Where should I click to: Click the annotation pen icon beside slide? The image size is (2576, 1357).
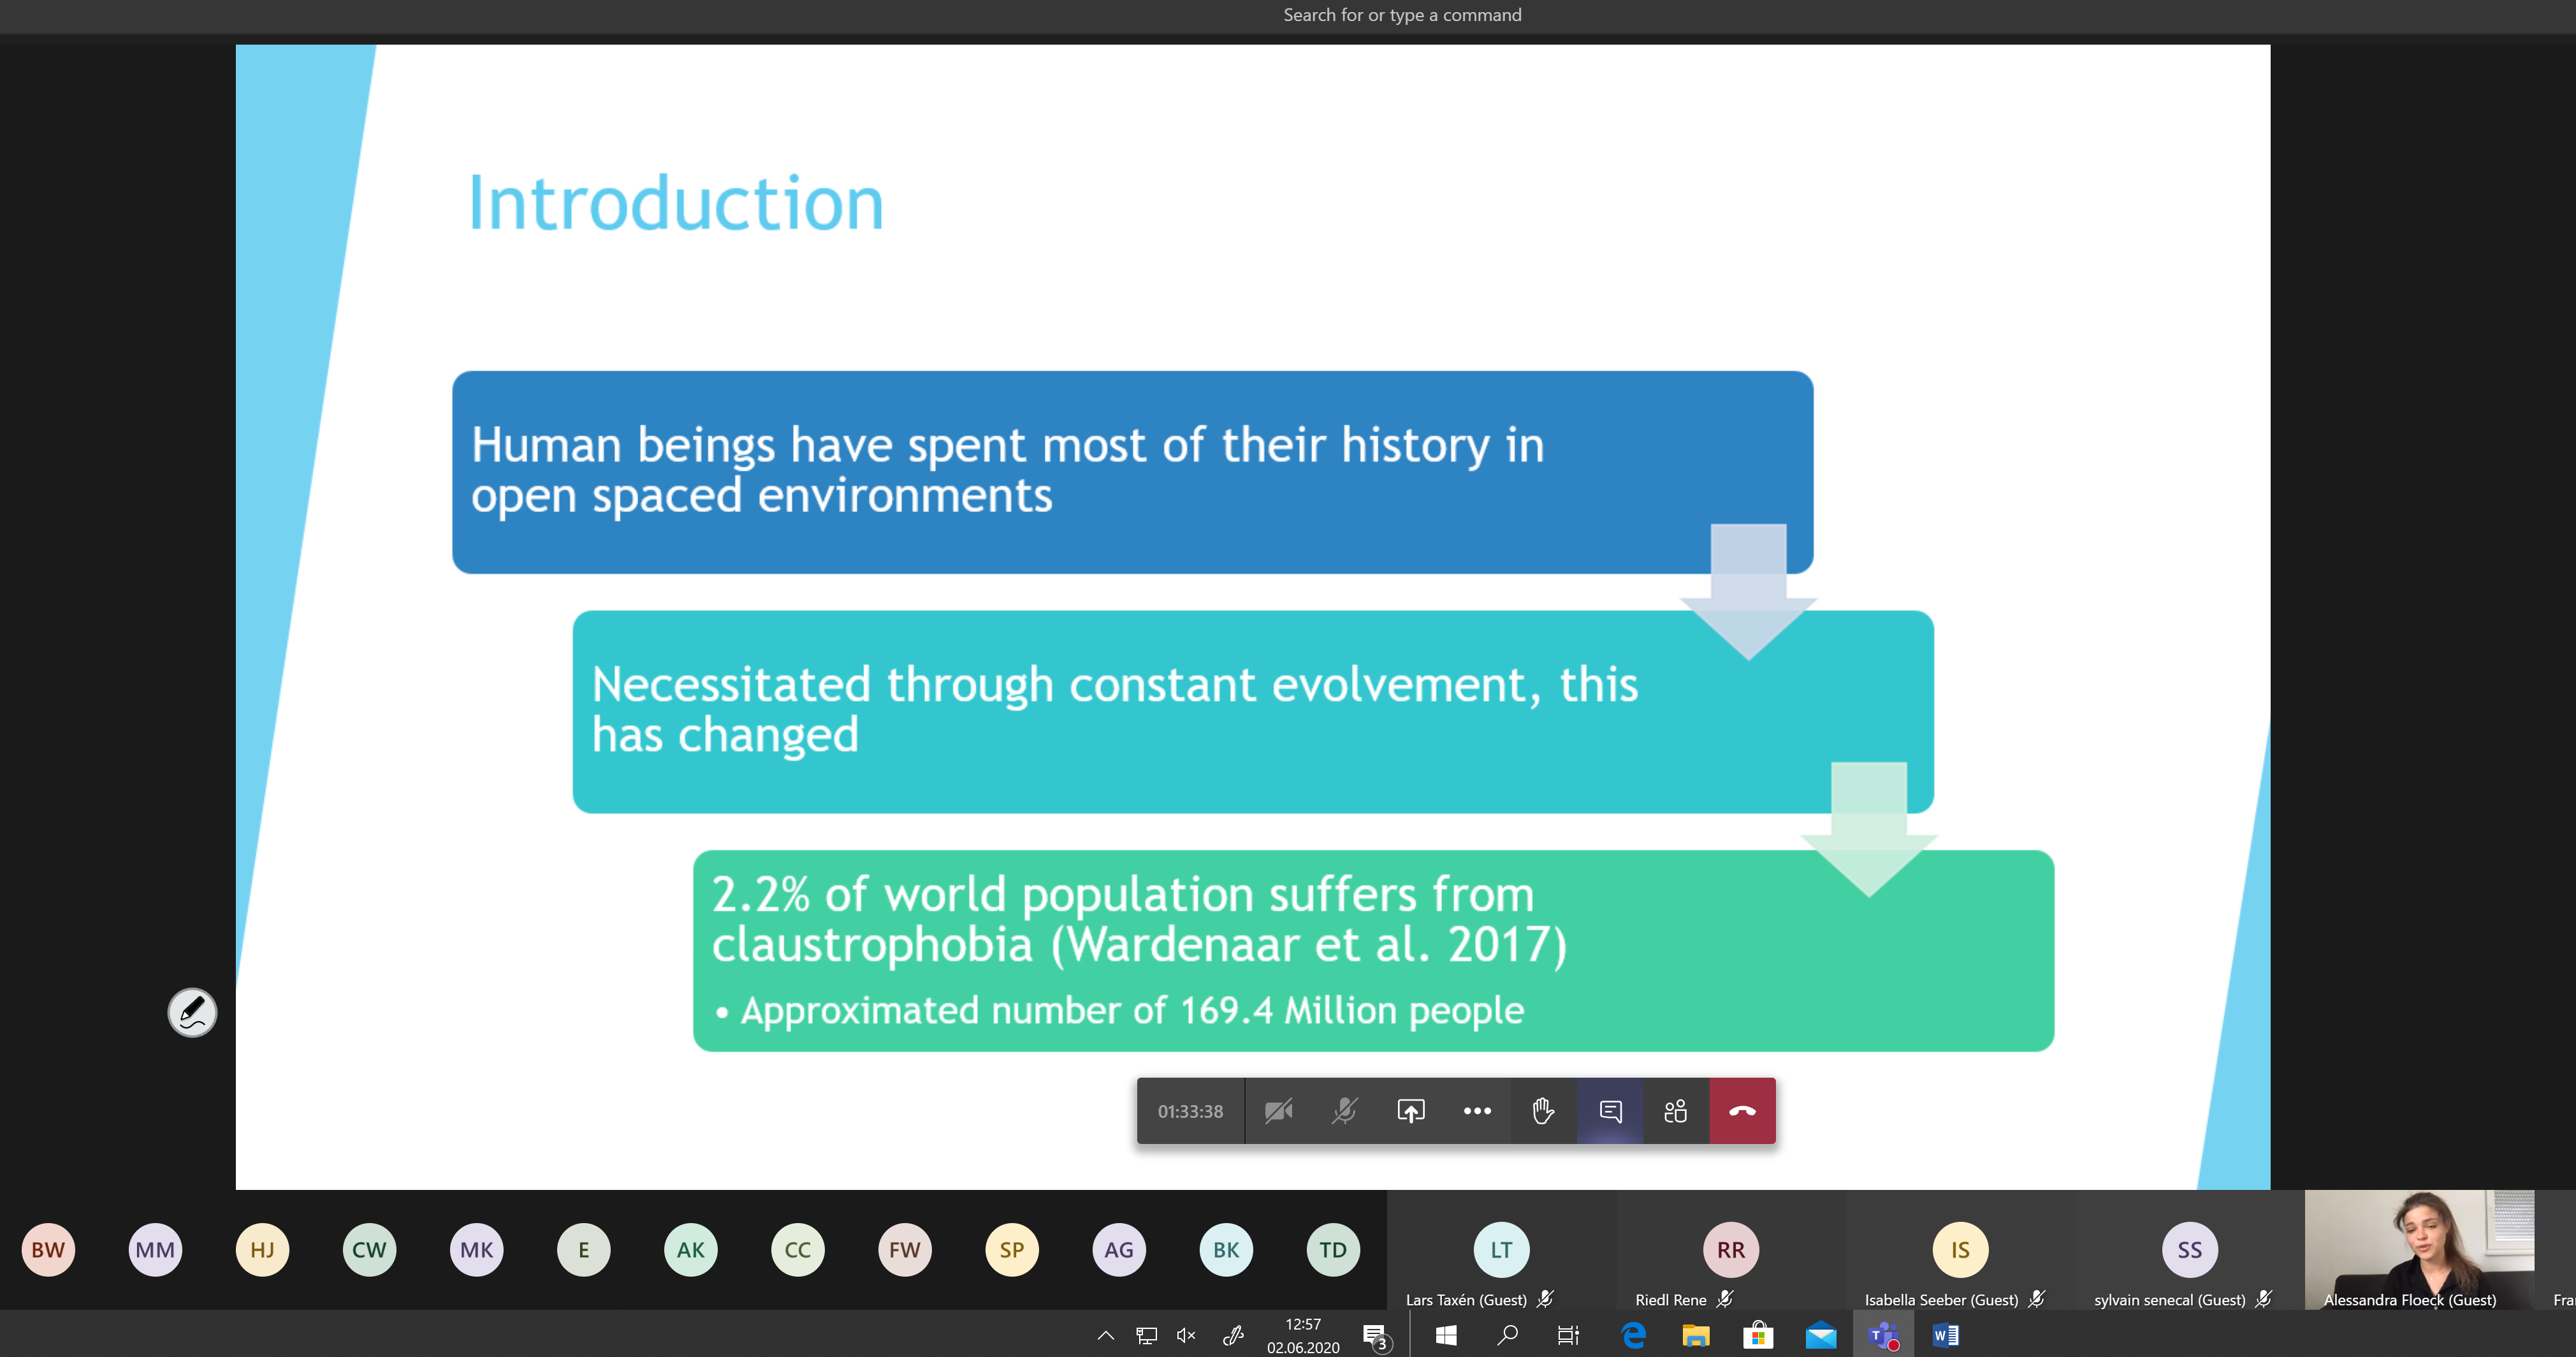(192, 1013)
